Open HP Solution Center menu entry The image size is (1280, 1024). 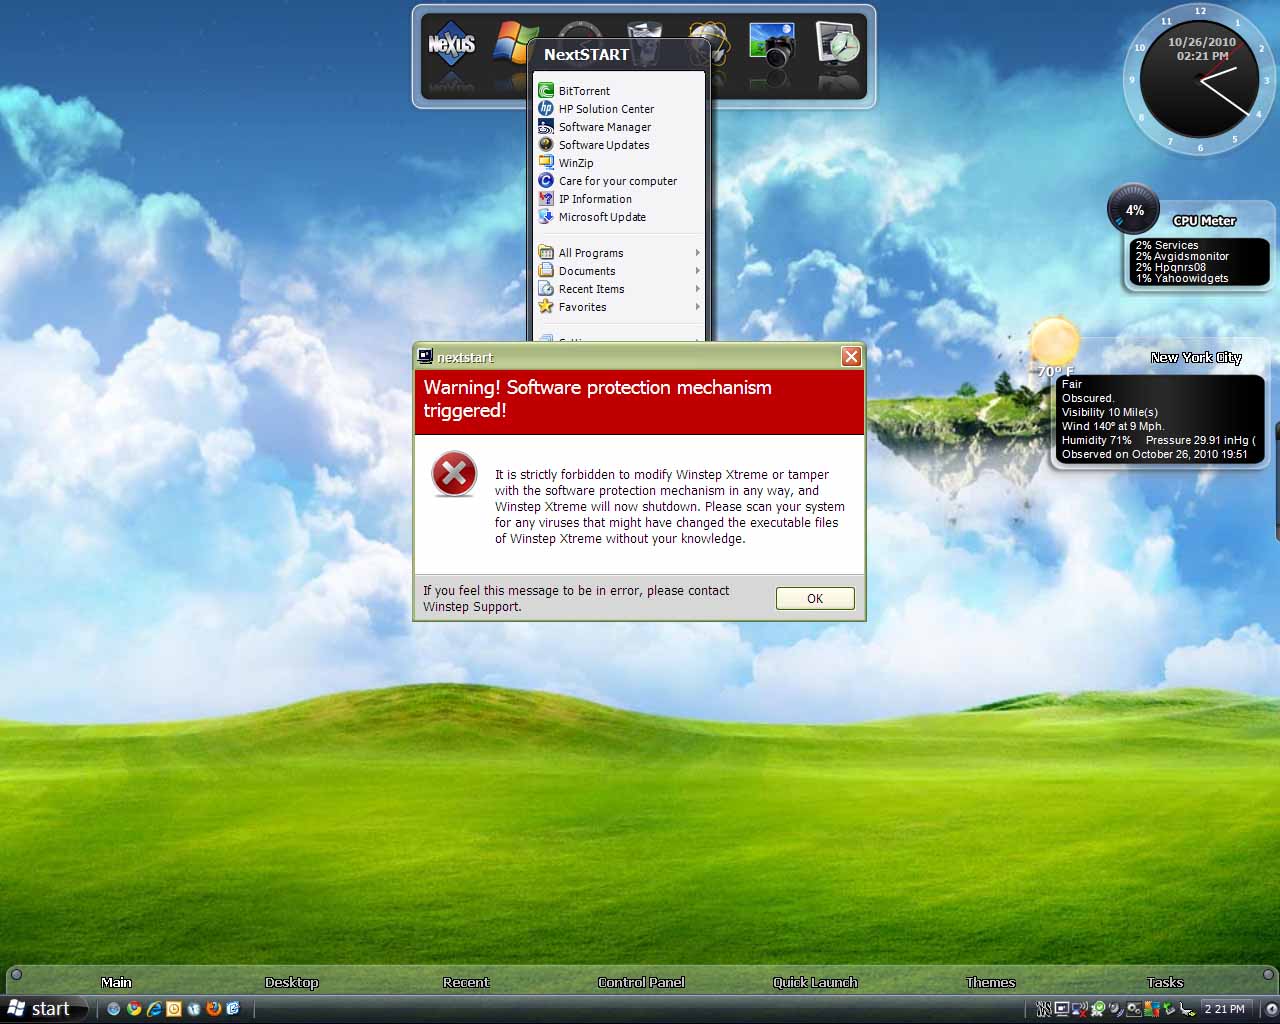[x=606, y=109]
